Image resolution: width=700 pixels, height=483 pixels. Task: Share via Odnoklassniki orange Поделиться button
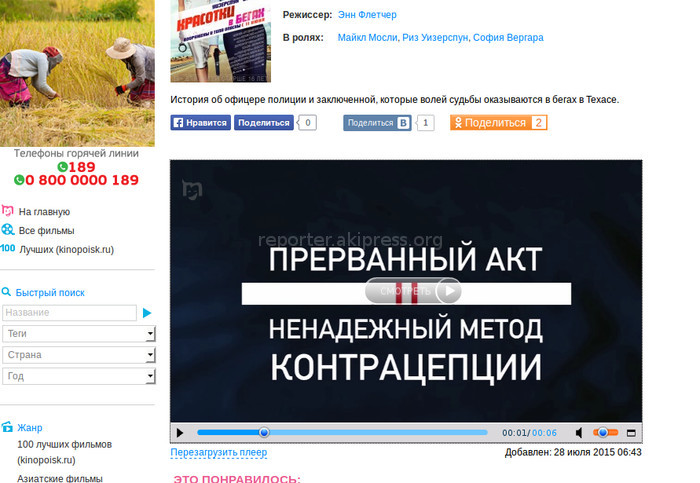(499, 123)
